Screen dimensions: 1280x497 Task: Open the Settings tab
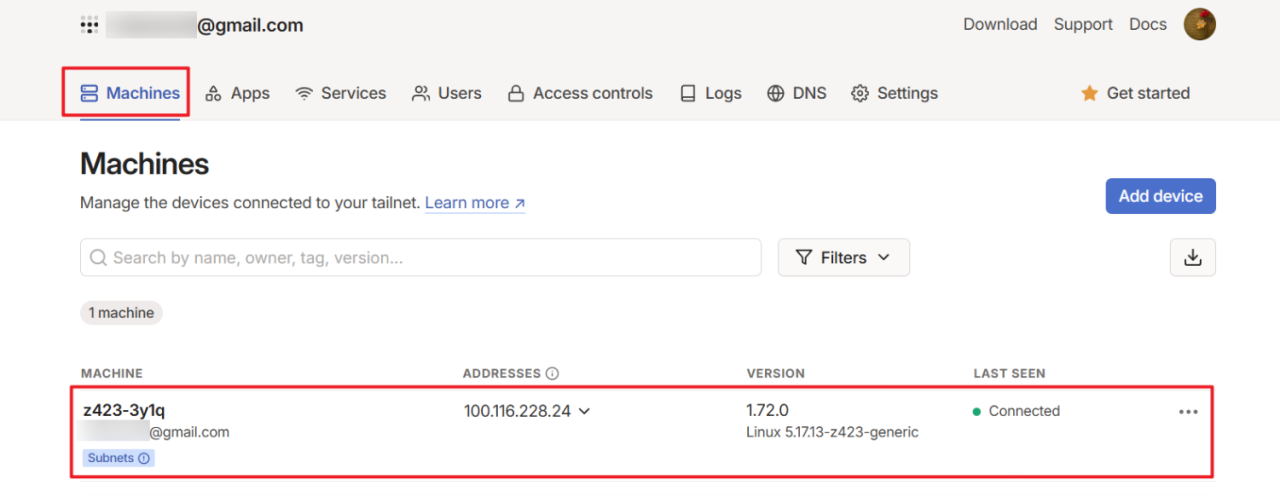point(894,94)
